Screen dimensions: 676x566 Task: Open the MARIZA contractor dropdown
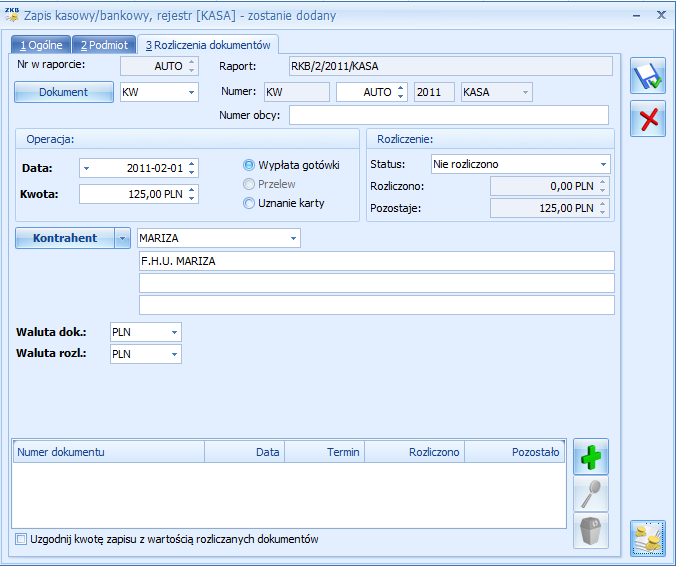point(293,238)
